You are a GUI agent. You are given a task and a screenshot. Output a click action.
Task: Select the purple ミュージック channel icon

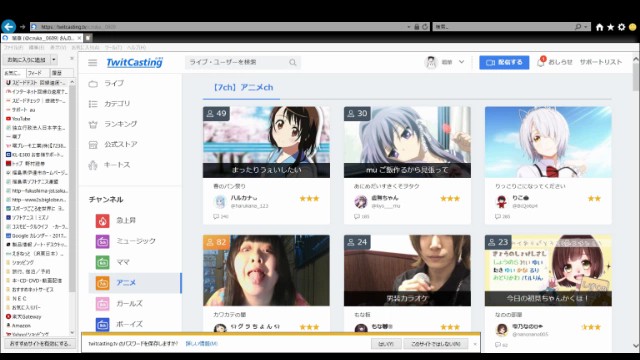(x=102, y=241)
